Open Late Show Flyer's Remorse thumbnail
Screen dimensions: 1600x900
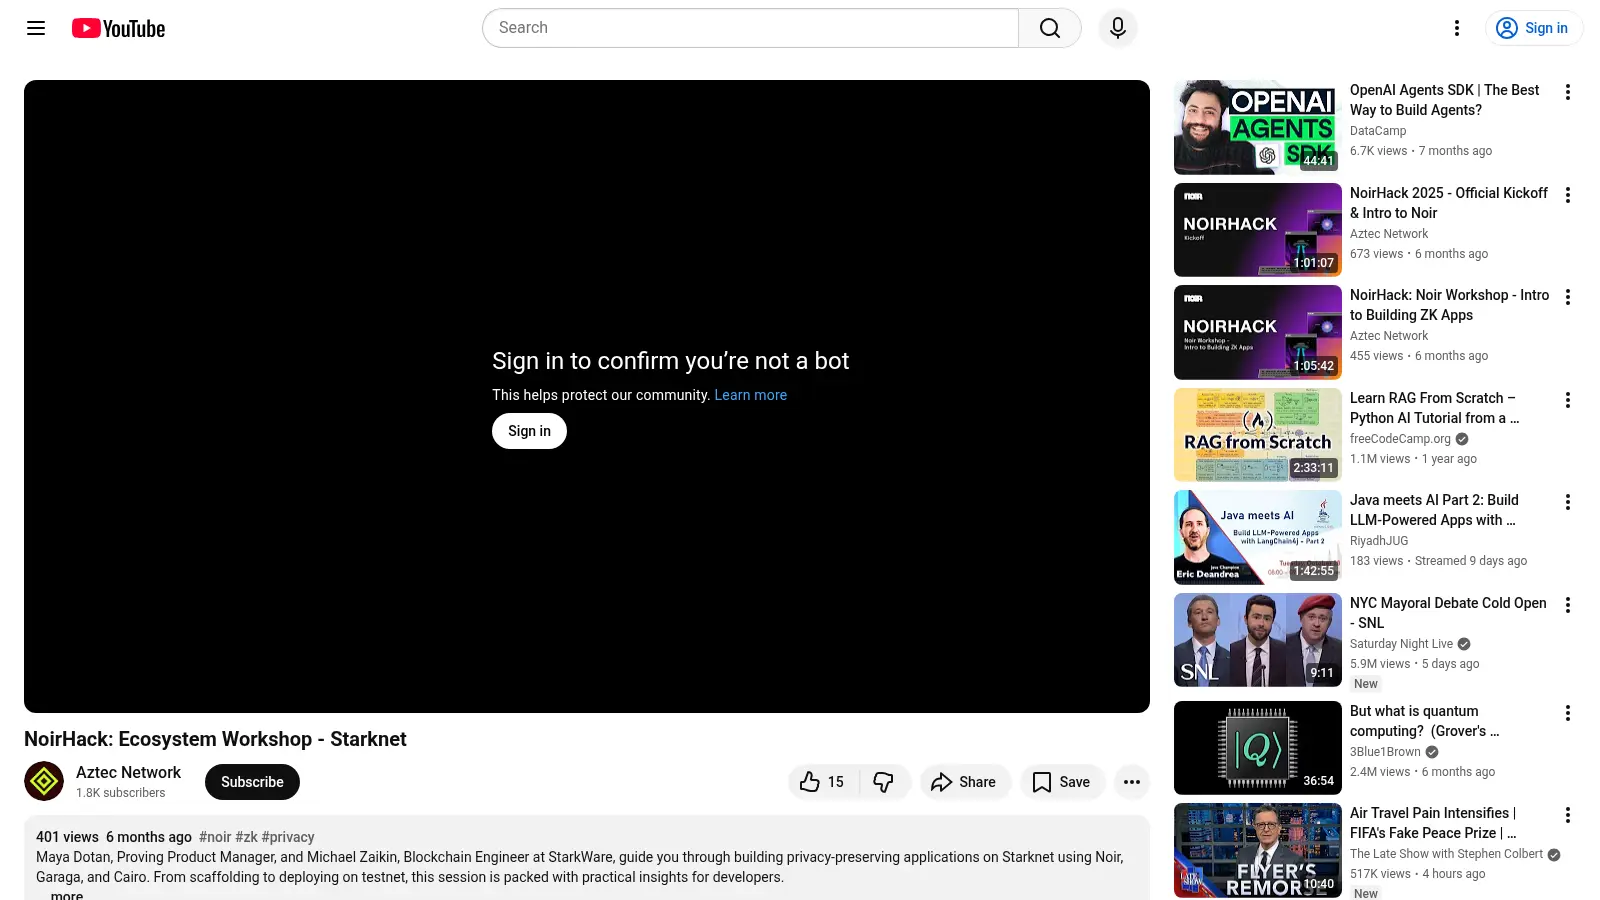pos(1258,850)
